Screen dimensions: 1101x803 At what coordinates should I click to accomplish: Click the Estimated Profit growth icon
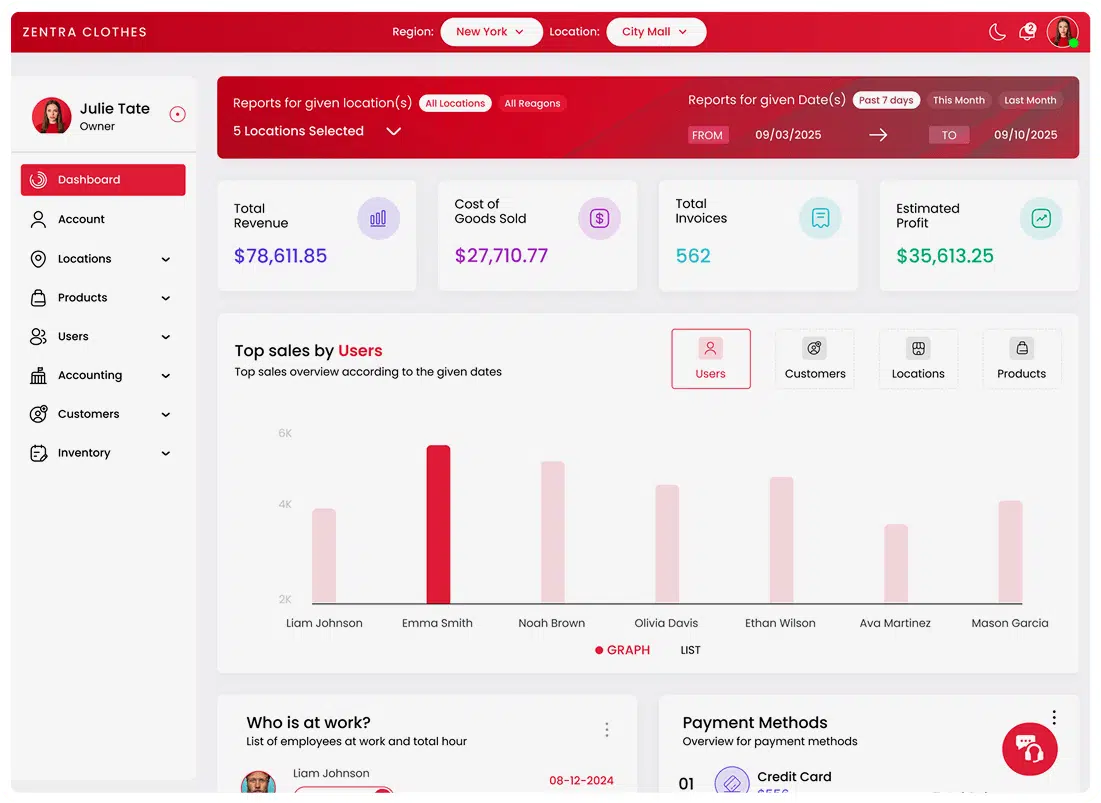pyautogui.click(x=1041, y=218)
